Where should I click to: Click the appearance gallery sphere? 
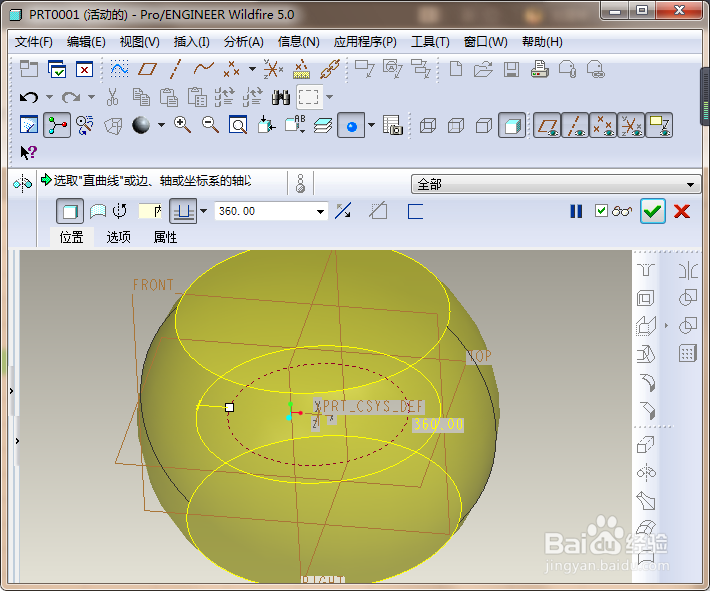pyautogui.click(x=141, y=125)
